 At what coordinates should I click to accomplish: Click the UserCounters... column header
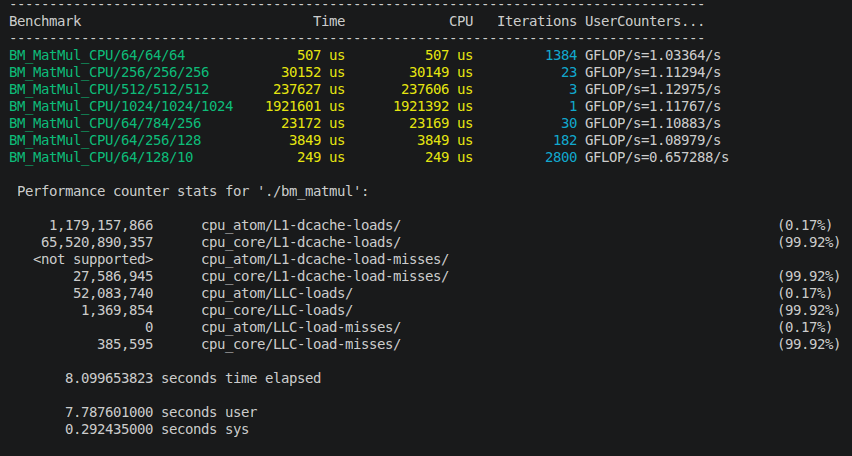point(644,21)
